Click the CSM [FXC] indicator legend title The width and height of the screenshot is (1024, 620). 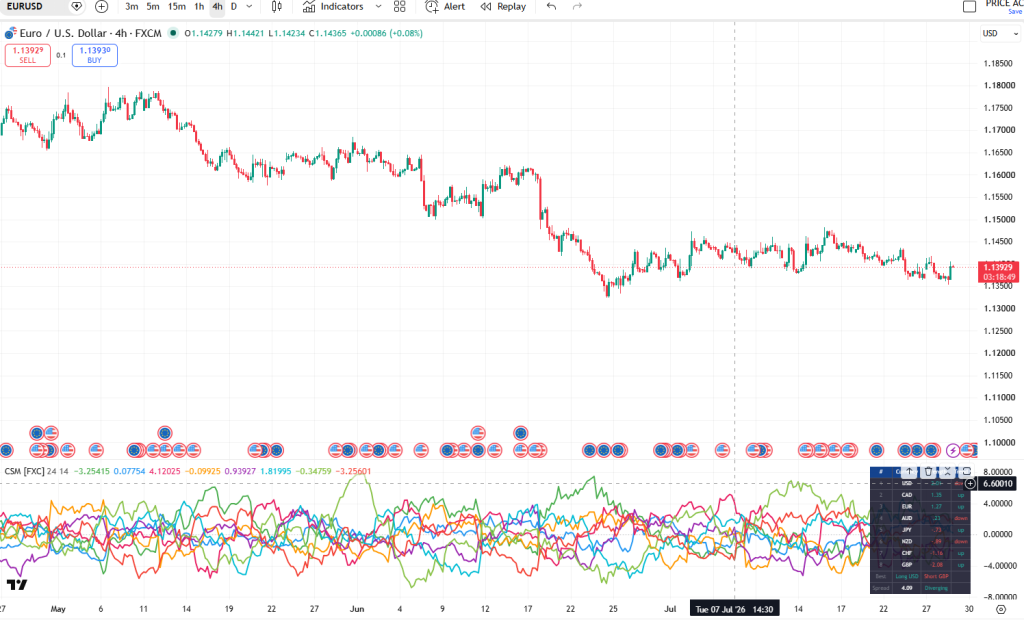[x=24, y=471]
